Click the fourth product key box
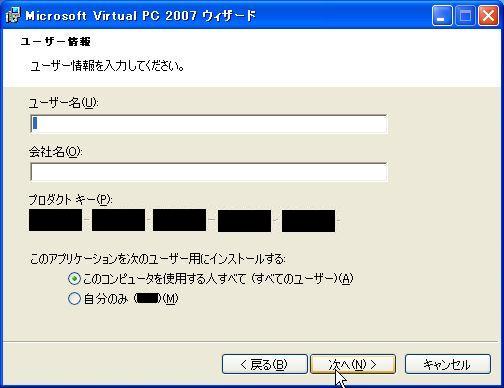The image size is (504, 388). 244,221
